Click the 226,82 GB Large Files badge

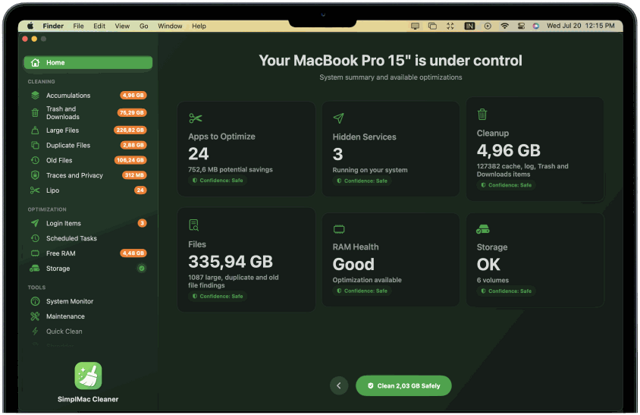130,130
